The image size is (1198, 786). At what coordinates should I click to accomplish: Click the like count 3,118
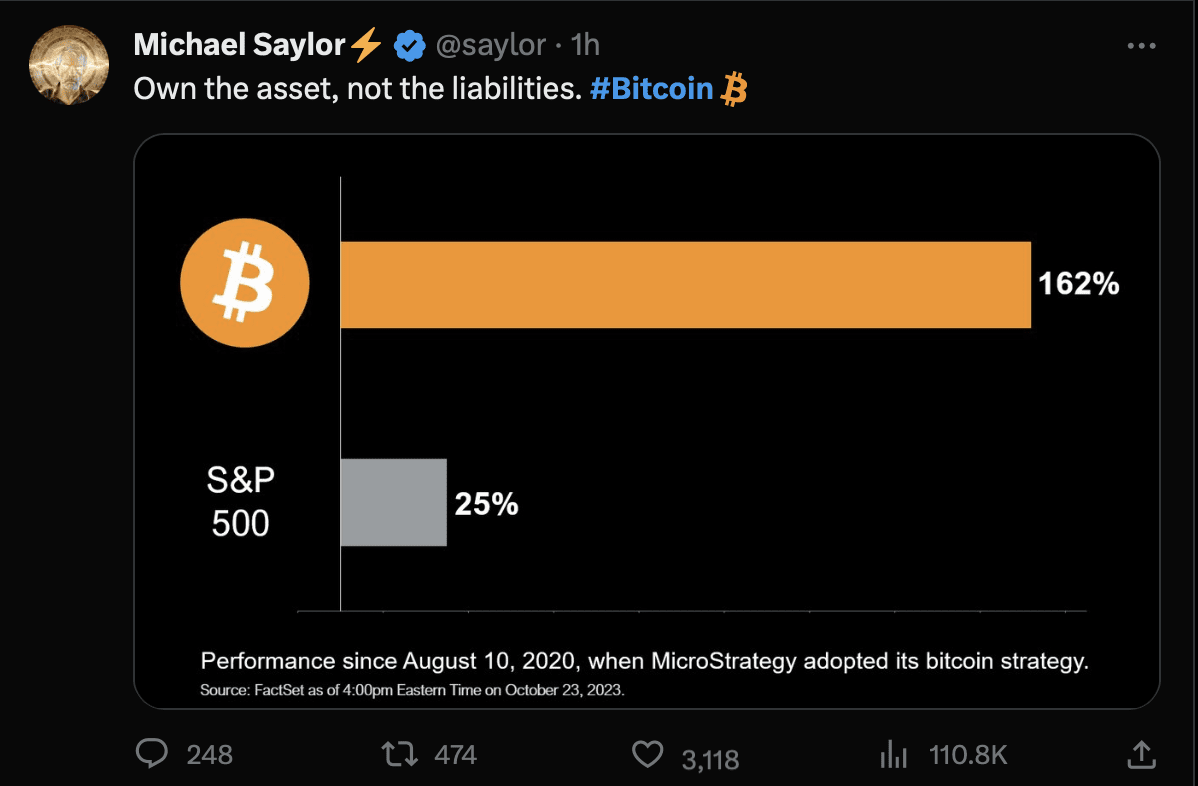pyautogui.click(x=711, y=757)
